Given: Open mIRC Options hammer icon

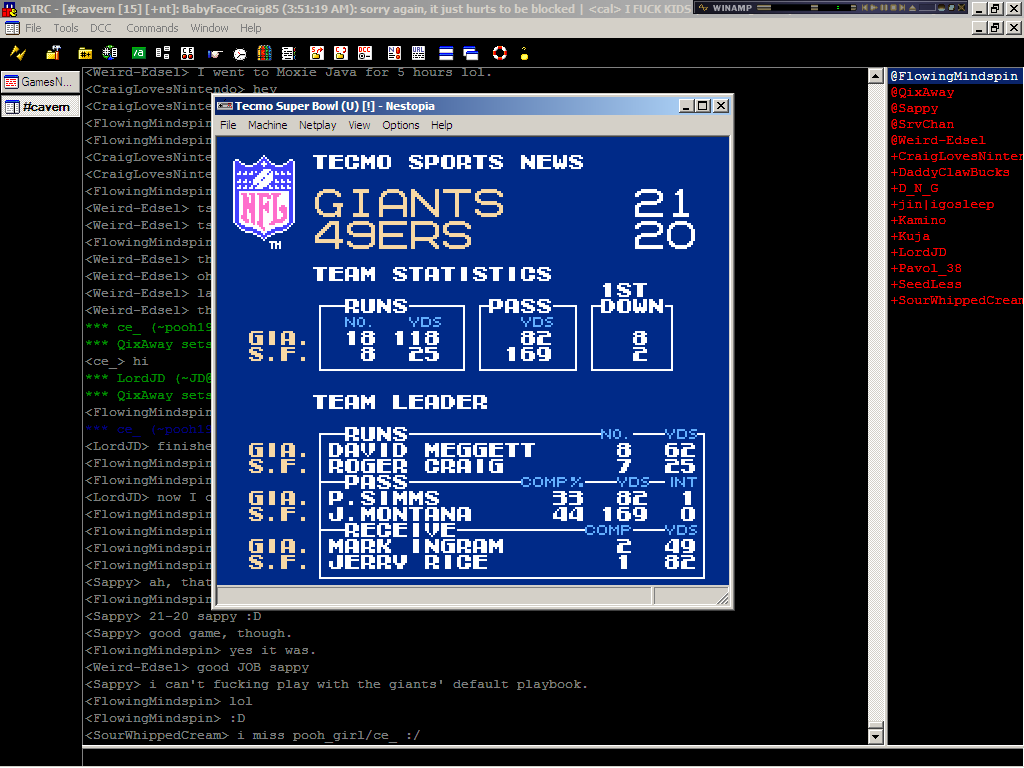Looking at the screenshot, I should [x=52, y=53].
